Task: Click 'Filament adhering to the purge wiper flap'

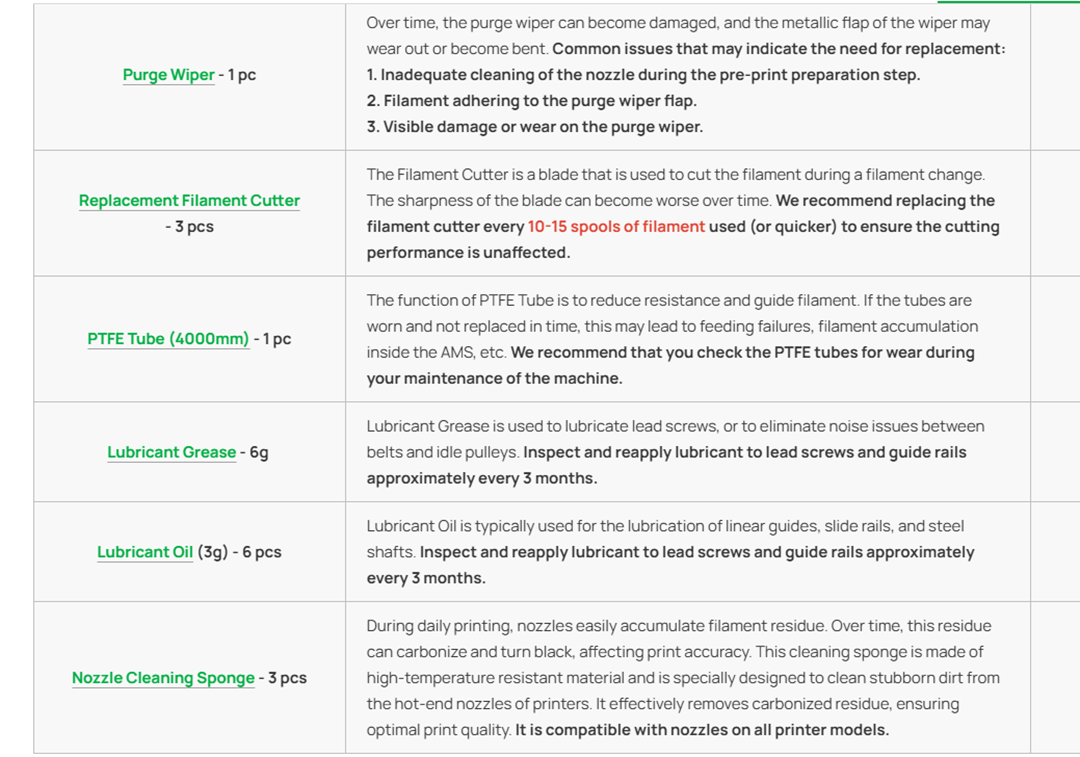Action: pyautogui.click(x=532, y=101)
